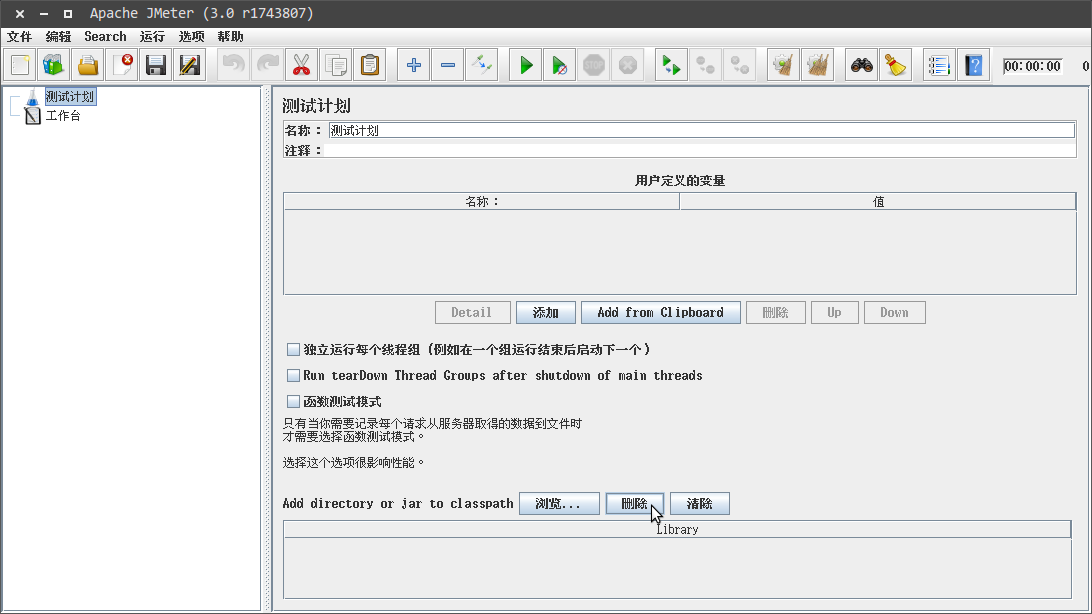The width and height of the screenshot is (1092, 614).
Task: Toggle Run tearDown Thread Groups checkbox
Action: 293,375
